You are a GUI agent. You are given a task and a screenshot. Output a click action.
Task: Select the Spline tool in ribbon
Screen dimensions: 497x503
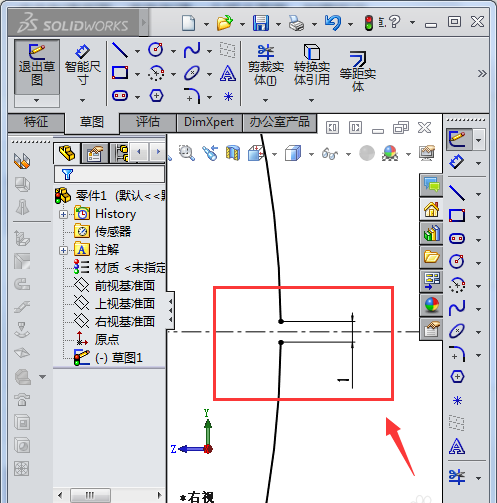point(192,51)
